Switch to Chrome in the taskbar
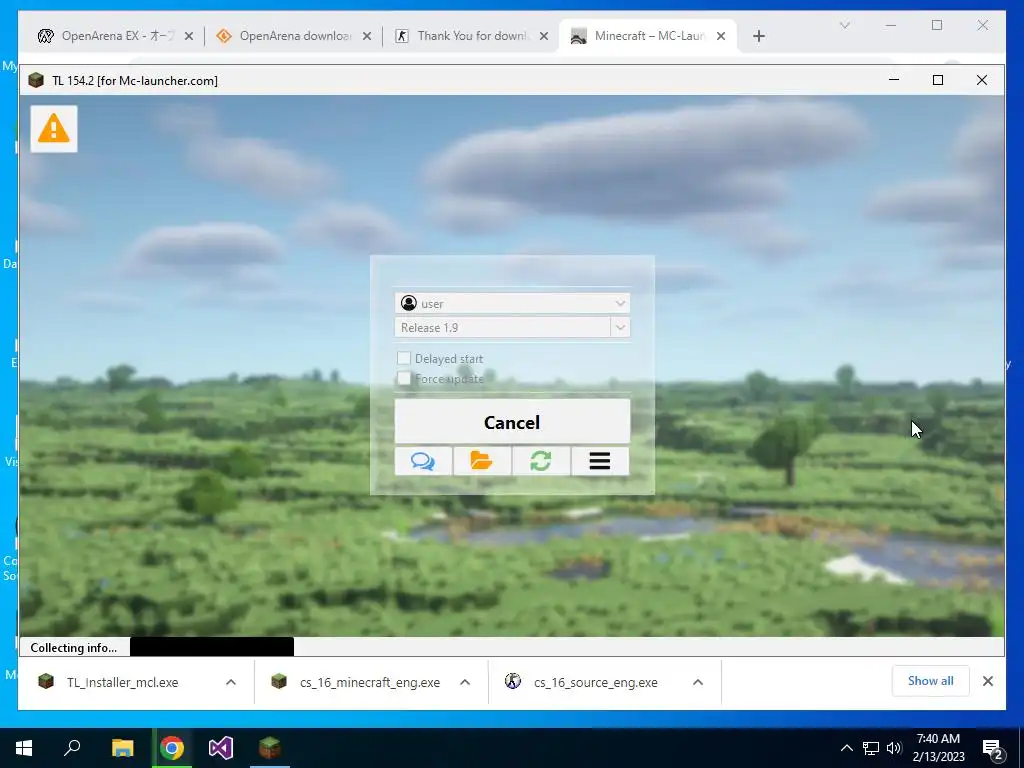This screenshot has width=1024, height=768. click(172, 748)
